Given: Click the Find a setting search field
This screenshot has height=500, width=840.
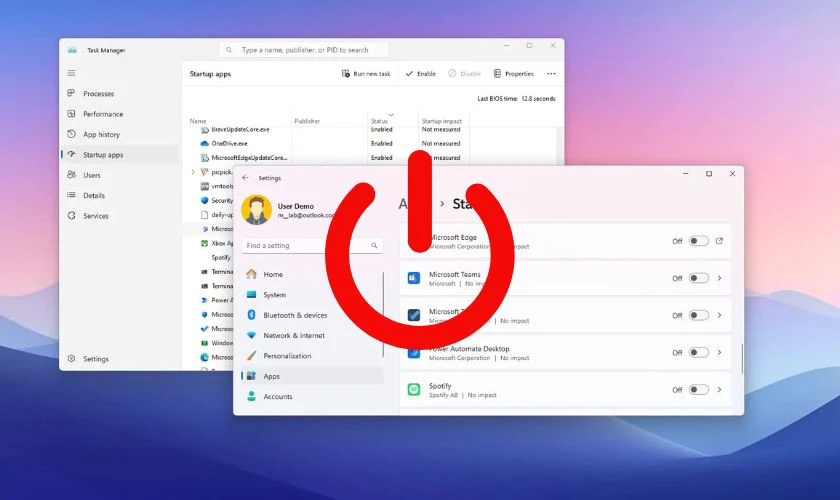Looking at the screenshot, I should (x=312, y=245).
